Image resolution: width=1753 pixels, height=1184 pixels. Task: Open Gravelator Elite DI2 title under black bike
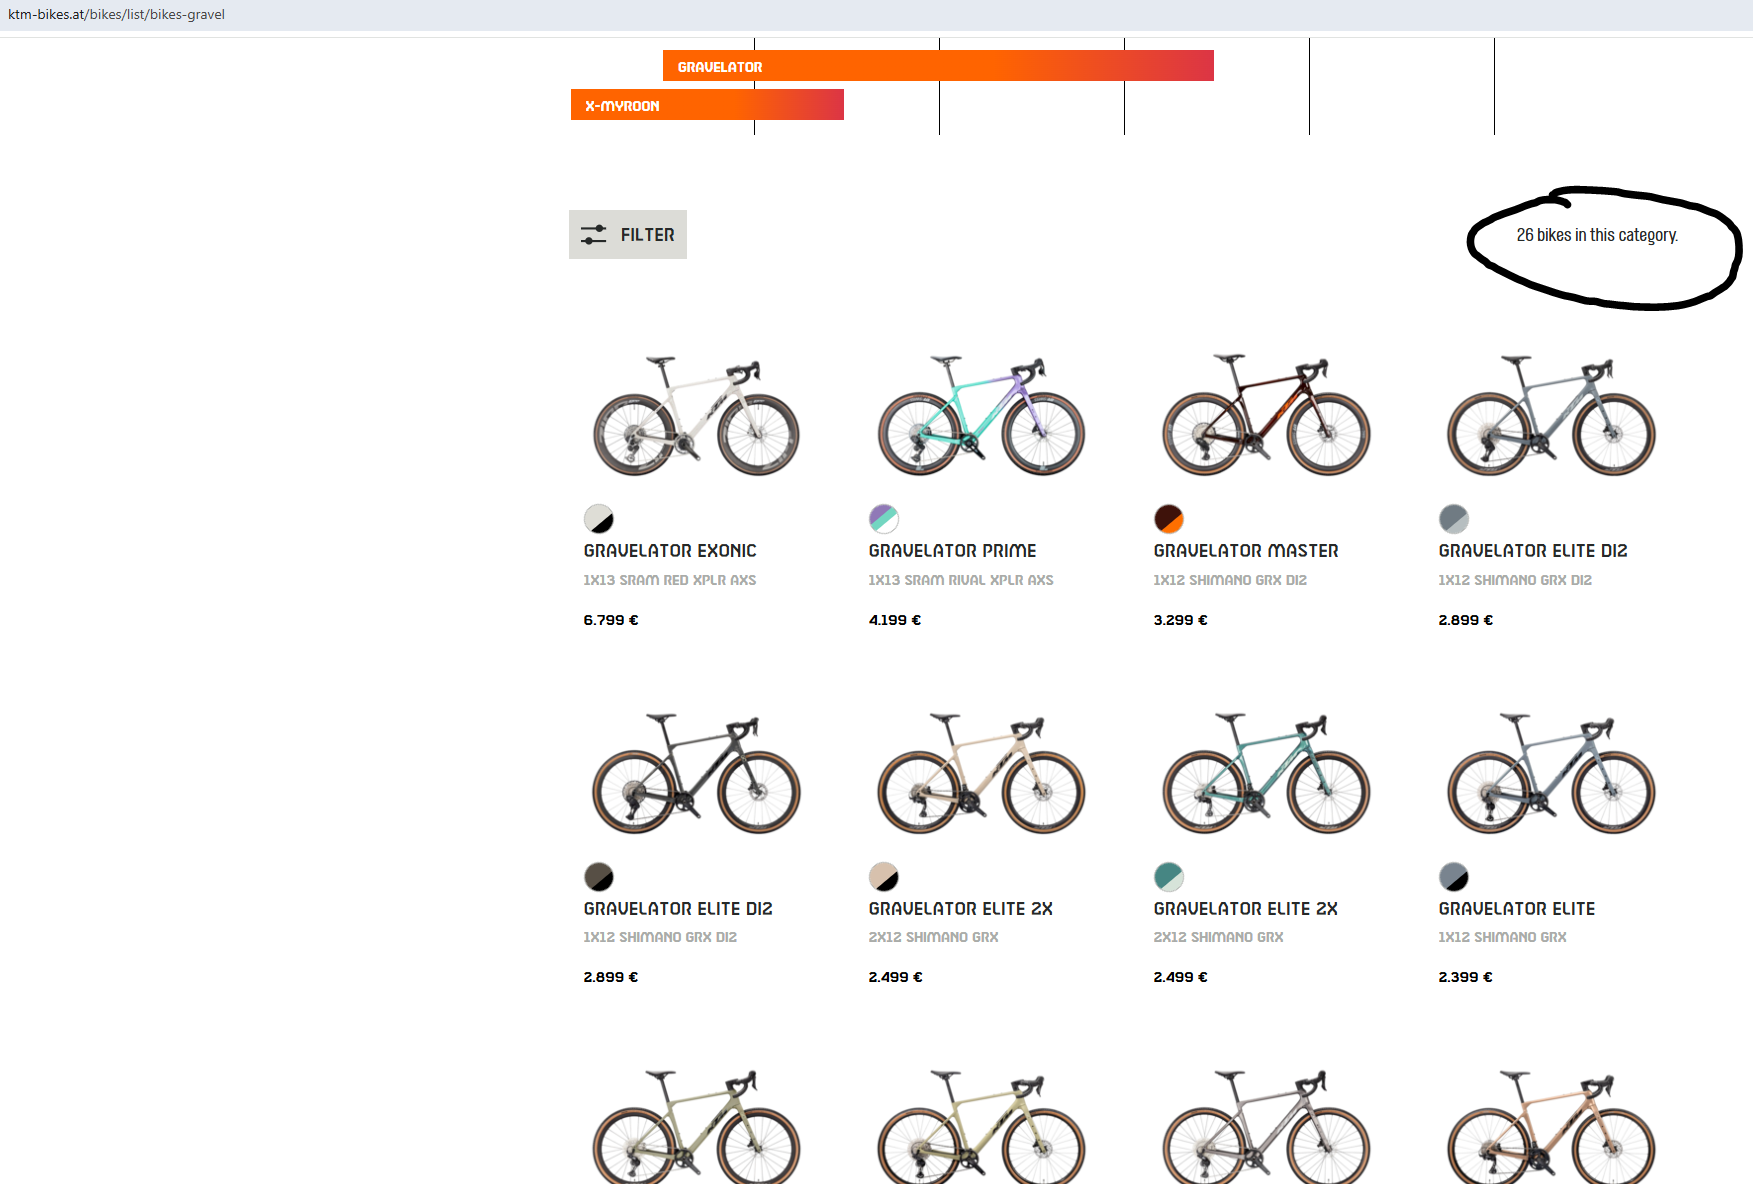pyautogui.click(x=678, y=909)
